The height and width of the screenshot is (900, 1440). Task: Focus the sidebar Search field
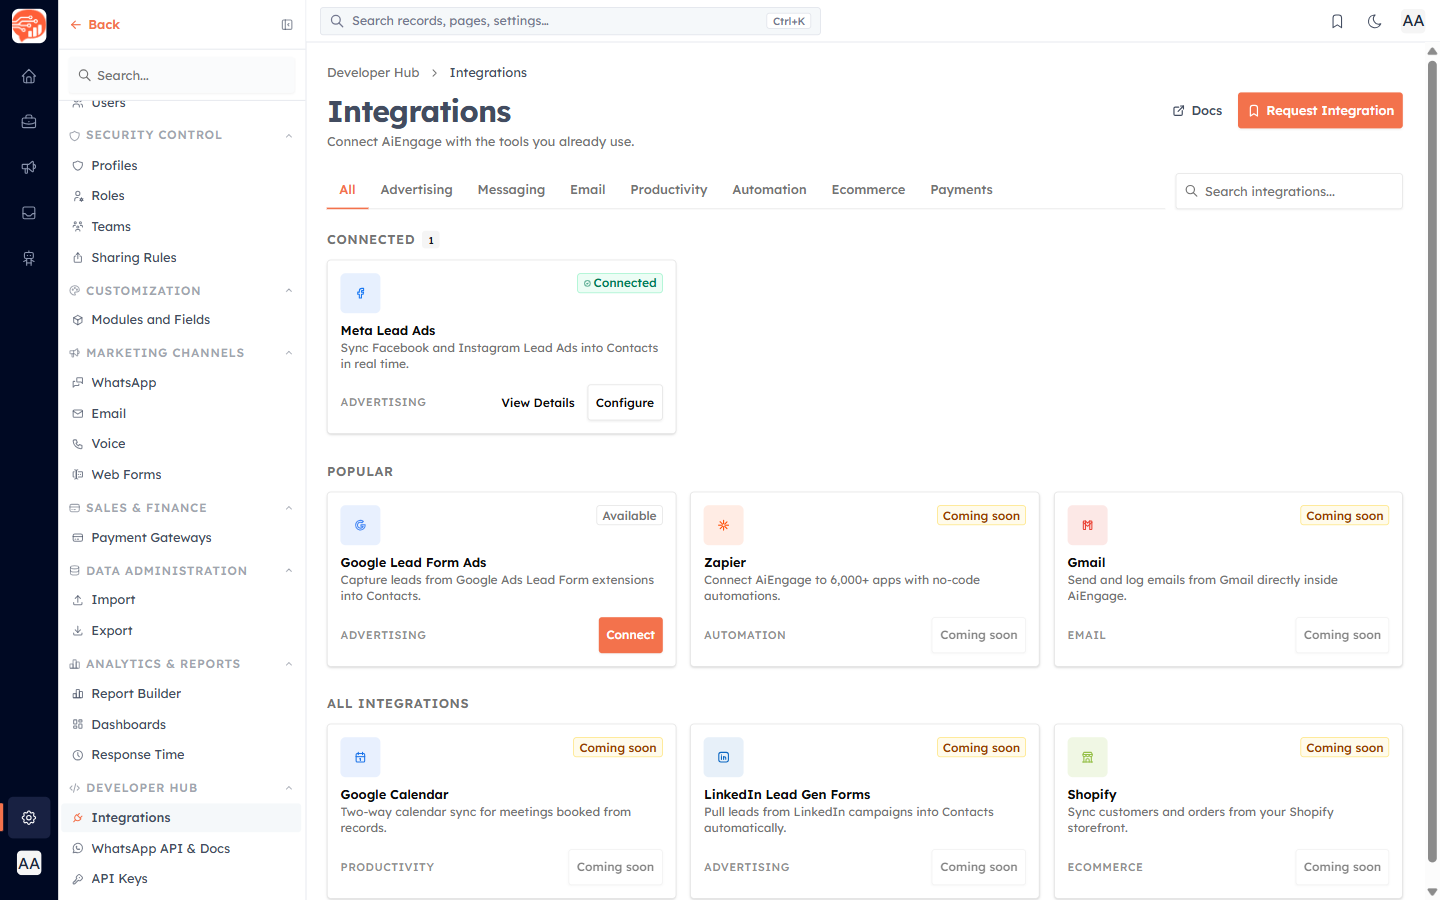pyautogui.click(x=183, y=76)
